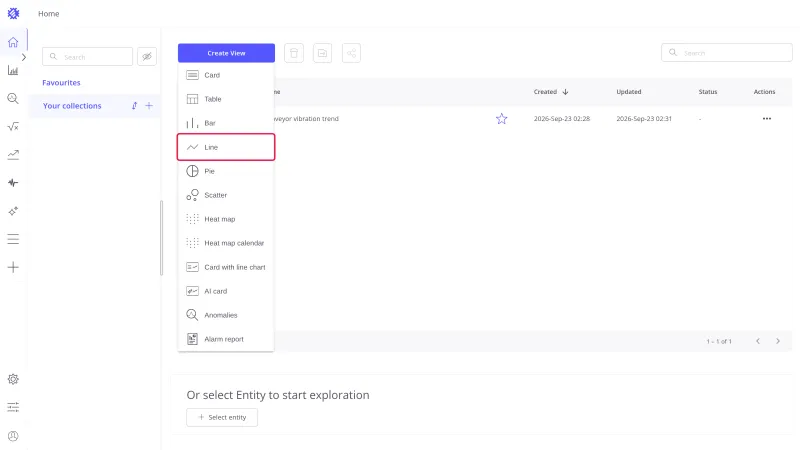800x450 pixels.
Task: Click the Updated column header
Action: (629, 92)
